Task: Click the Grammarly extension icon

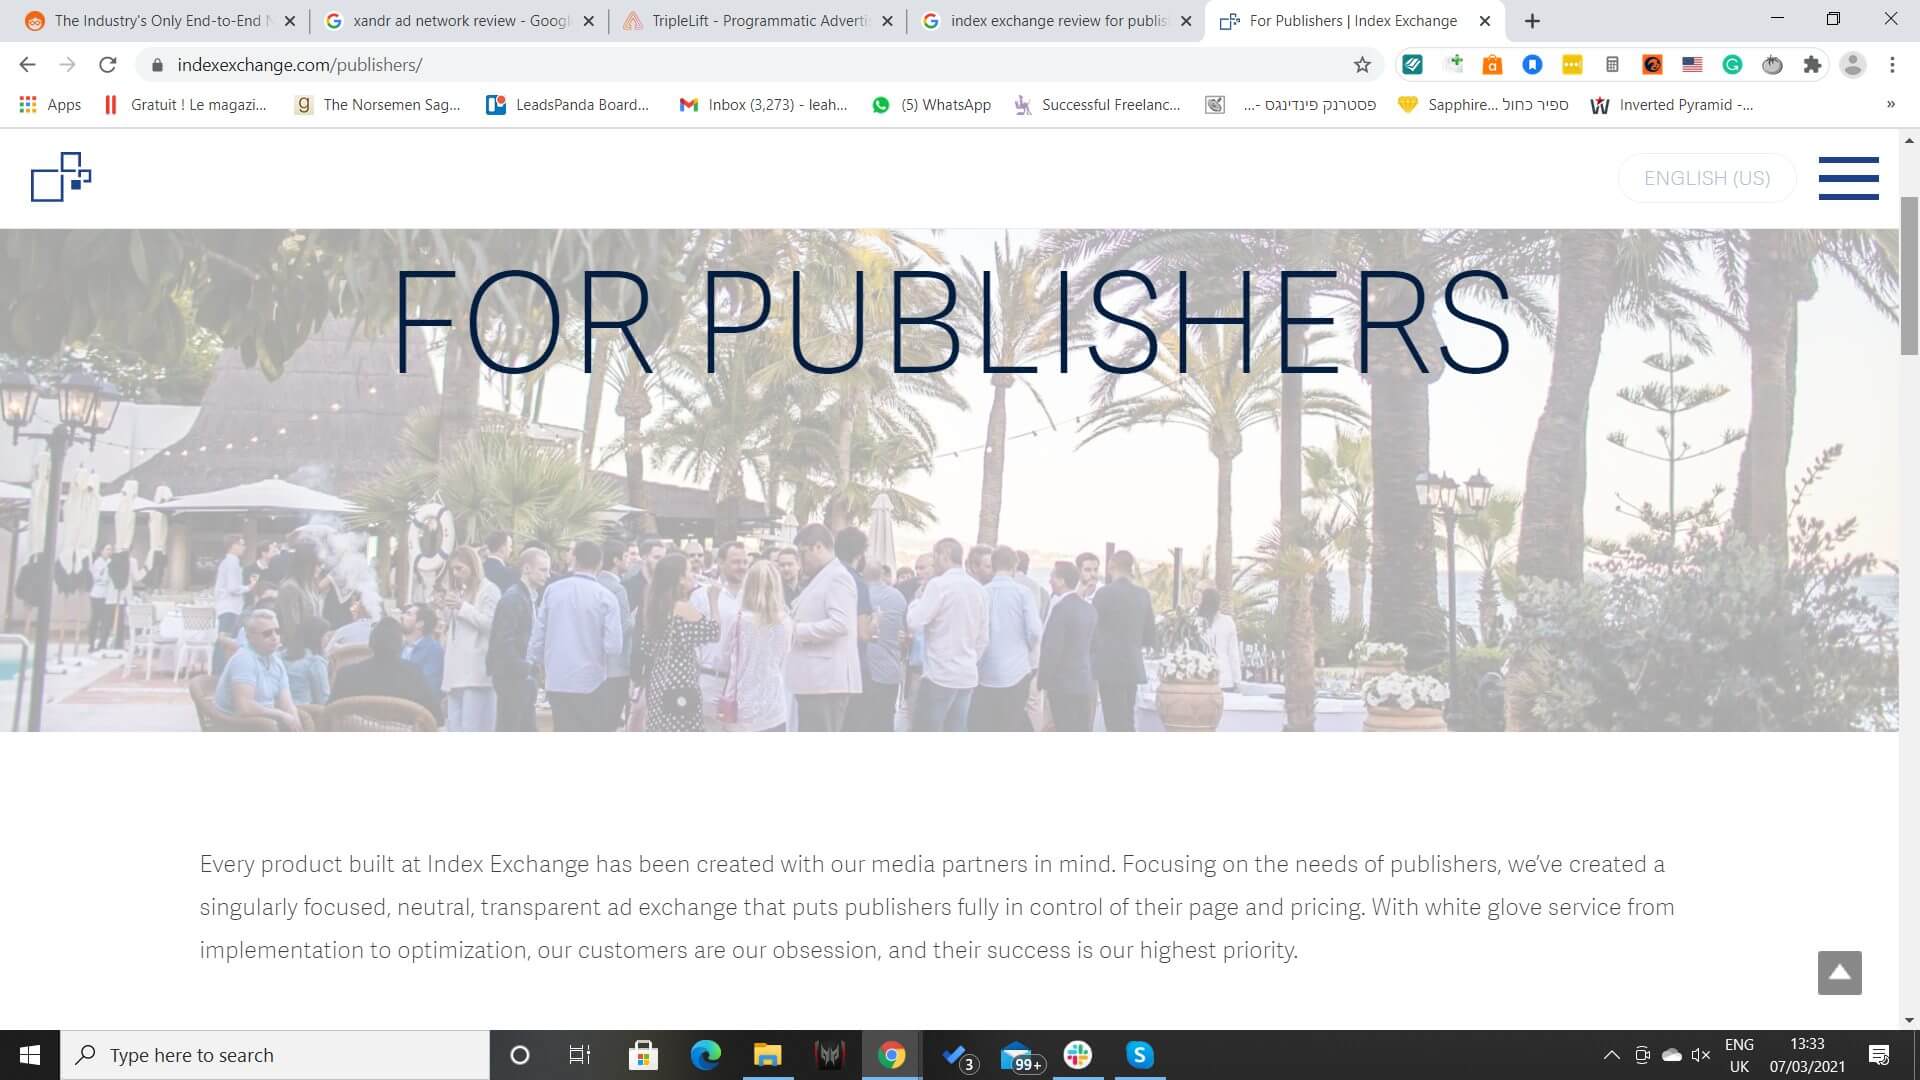Action: [x=1732, y=65]
